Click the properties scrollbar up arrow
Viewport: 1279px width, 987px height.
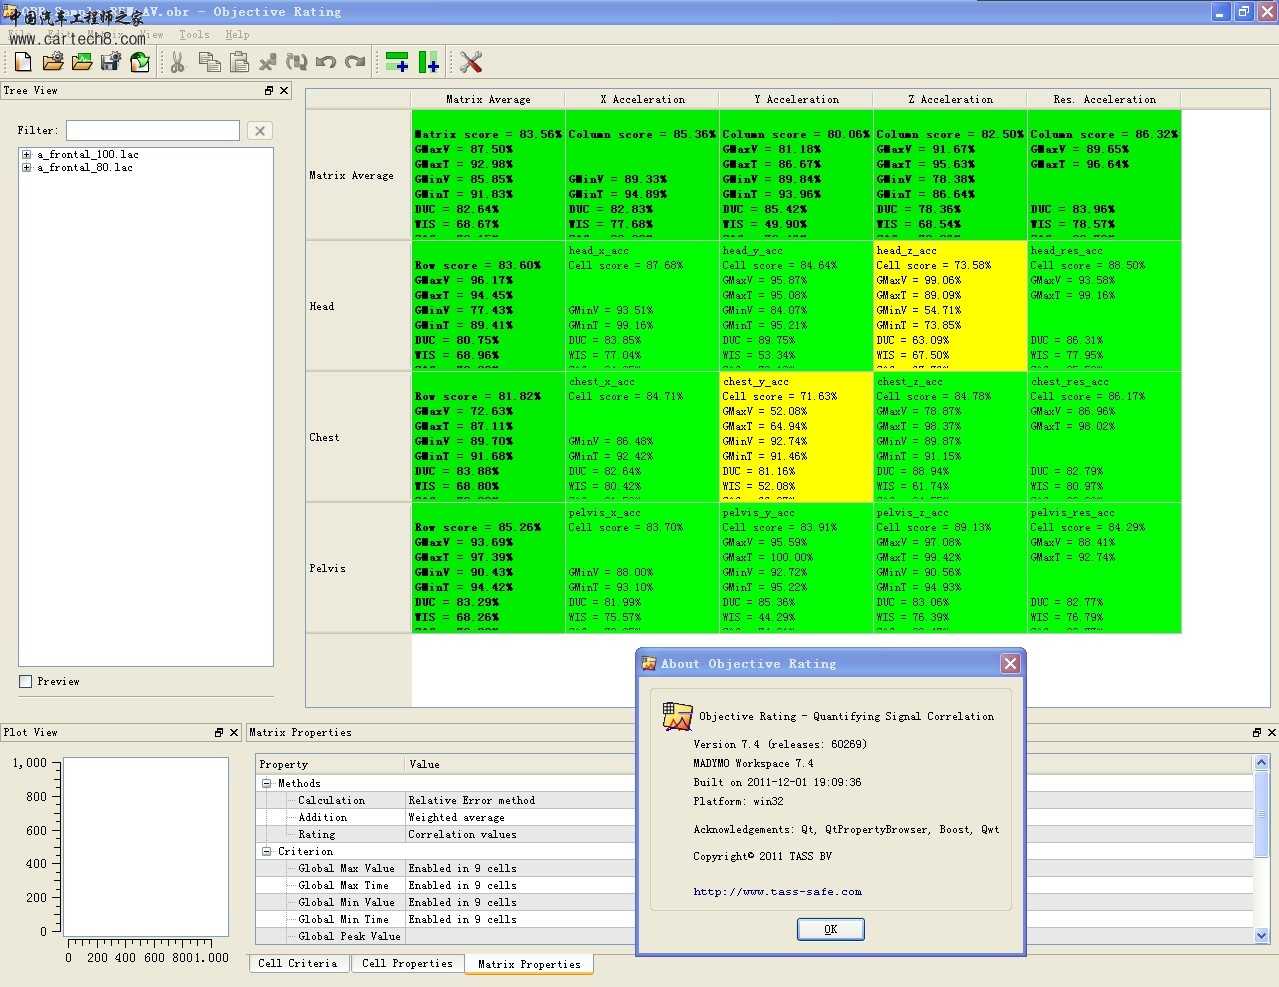[x=1261, y=763]
